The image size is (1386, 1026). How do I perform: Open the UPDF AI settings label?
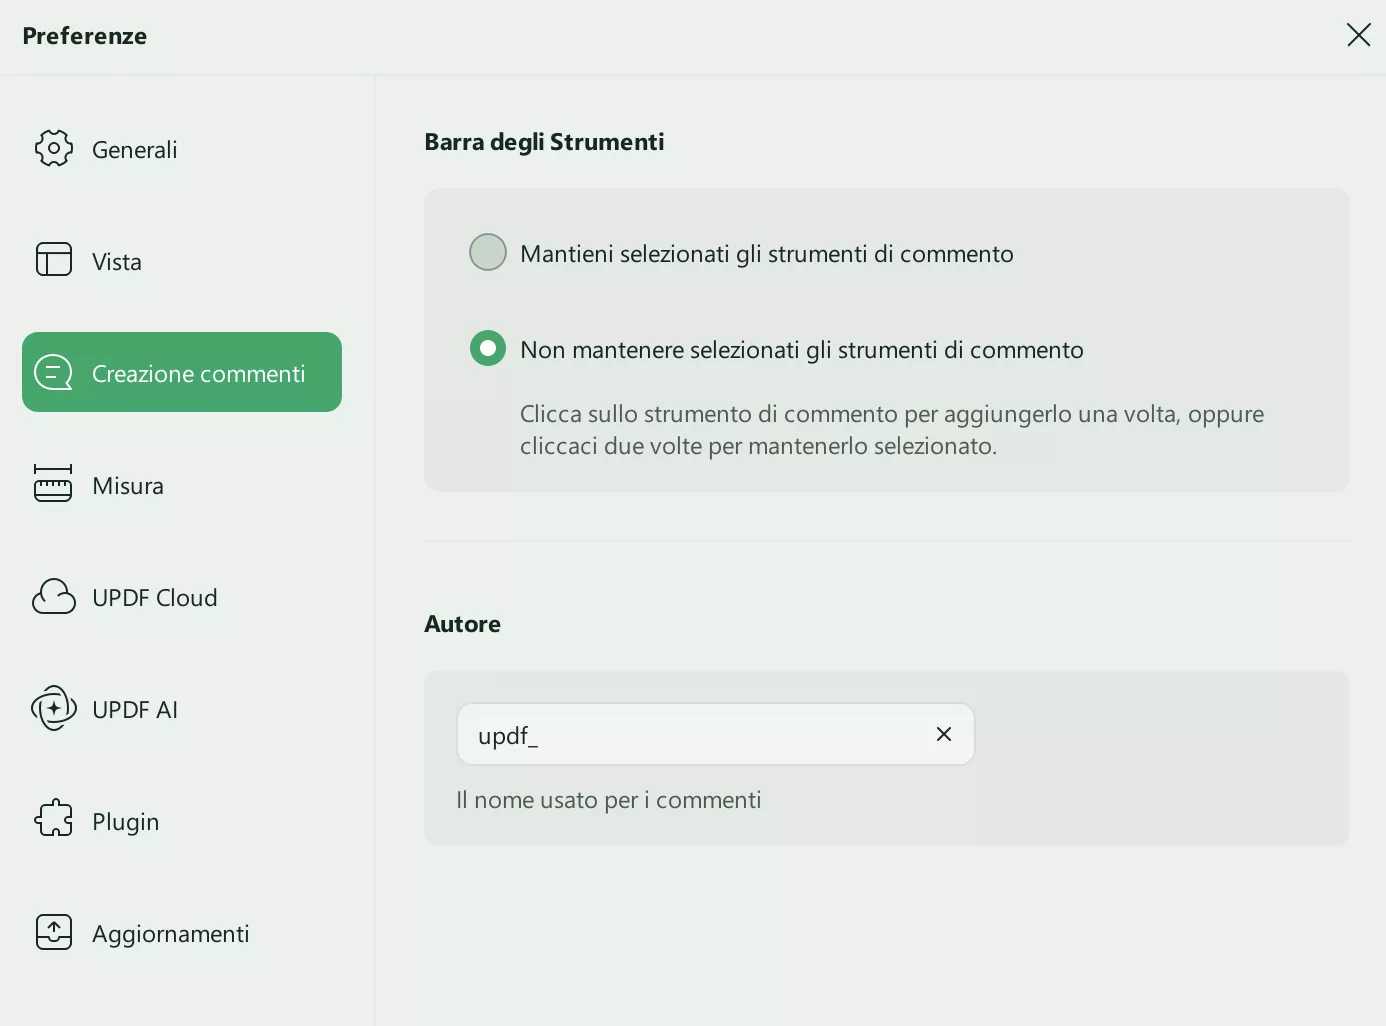pyautogui.click(x=135, y=710)
